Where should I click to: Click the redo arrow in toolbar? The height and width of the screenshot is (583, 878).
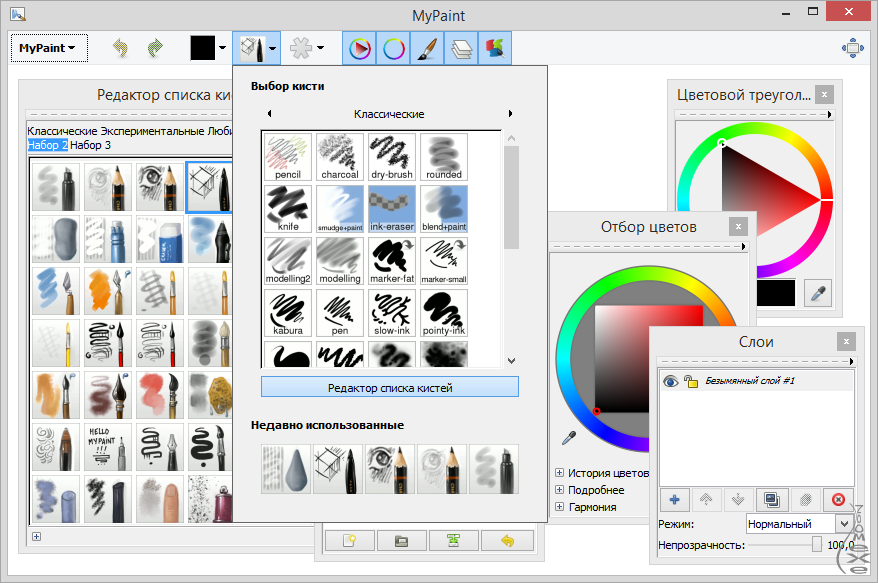155,48
